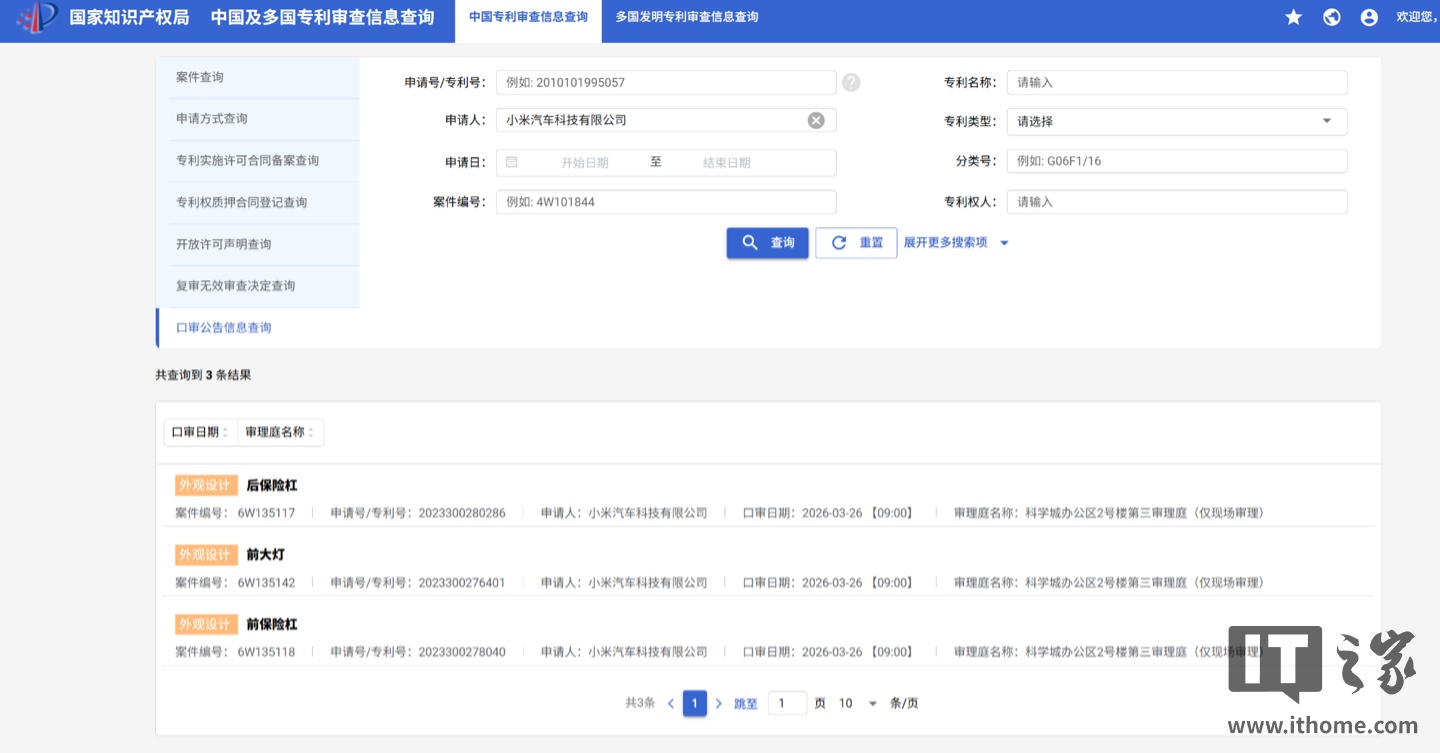
Task: Open the 前大灯 design result entry
Action: coord(265,554)
